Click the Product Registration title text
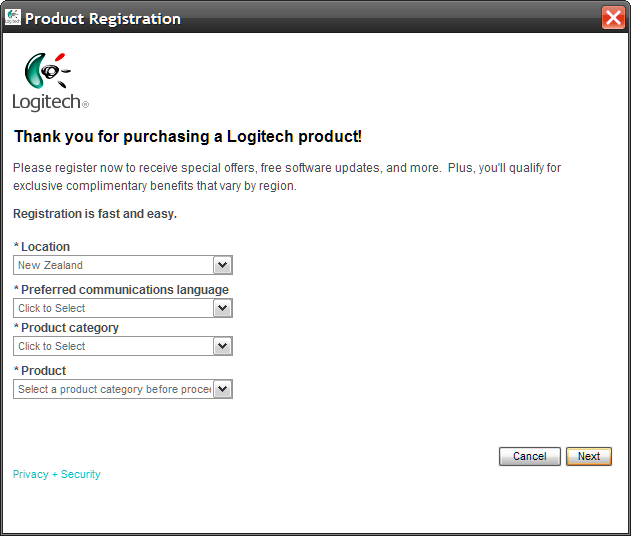The height and width of the screenshot is (536, 631). (x=103, y=19)
